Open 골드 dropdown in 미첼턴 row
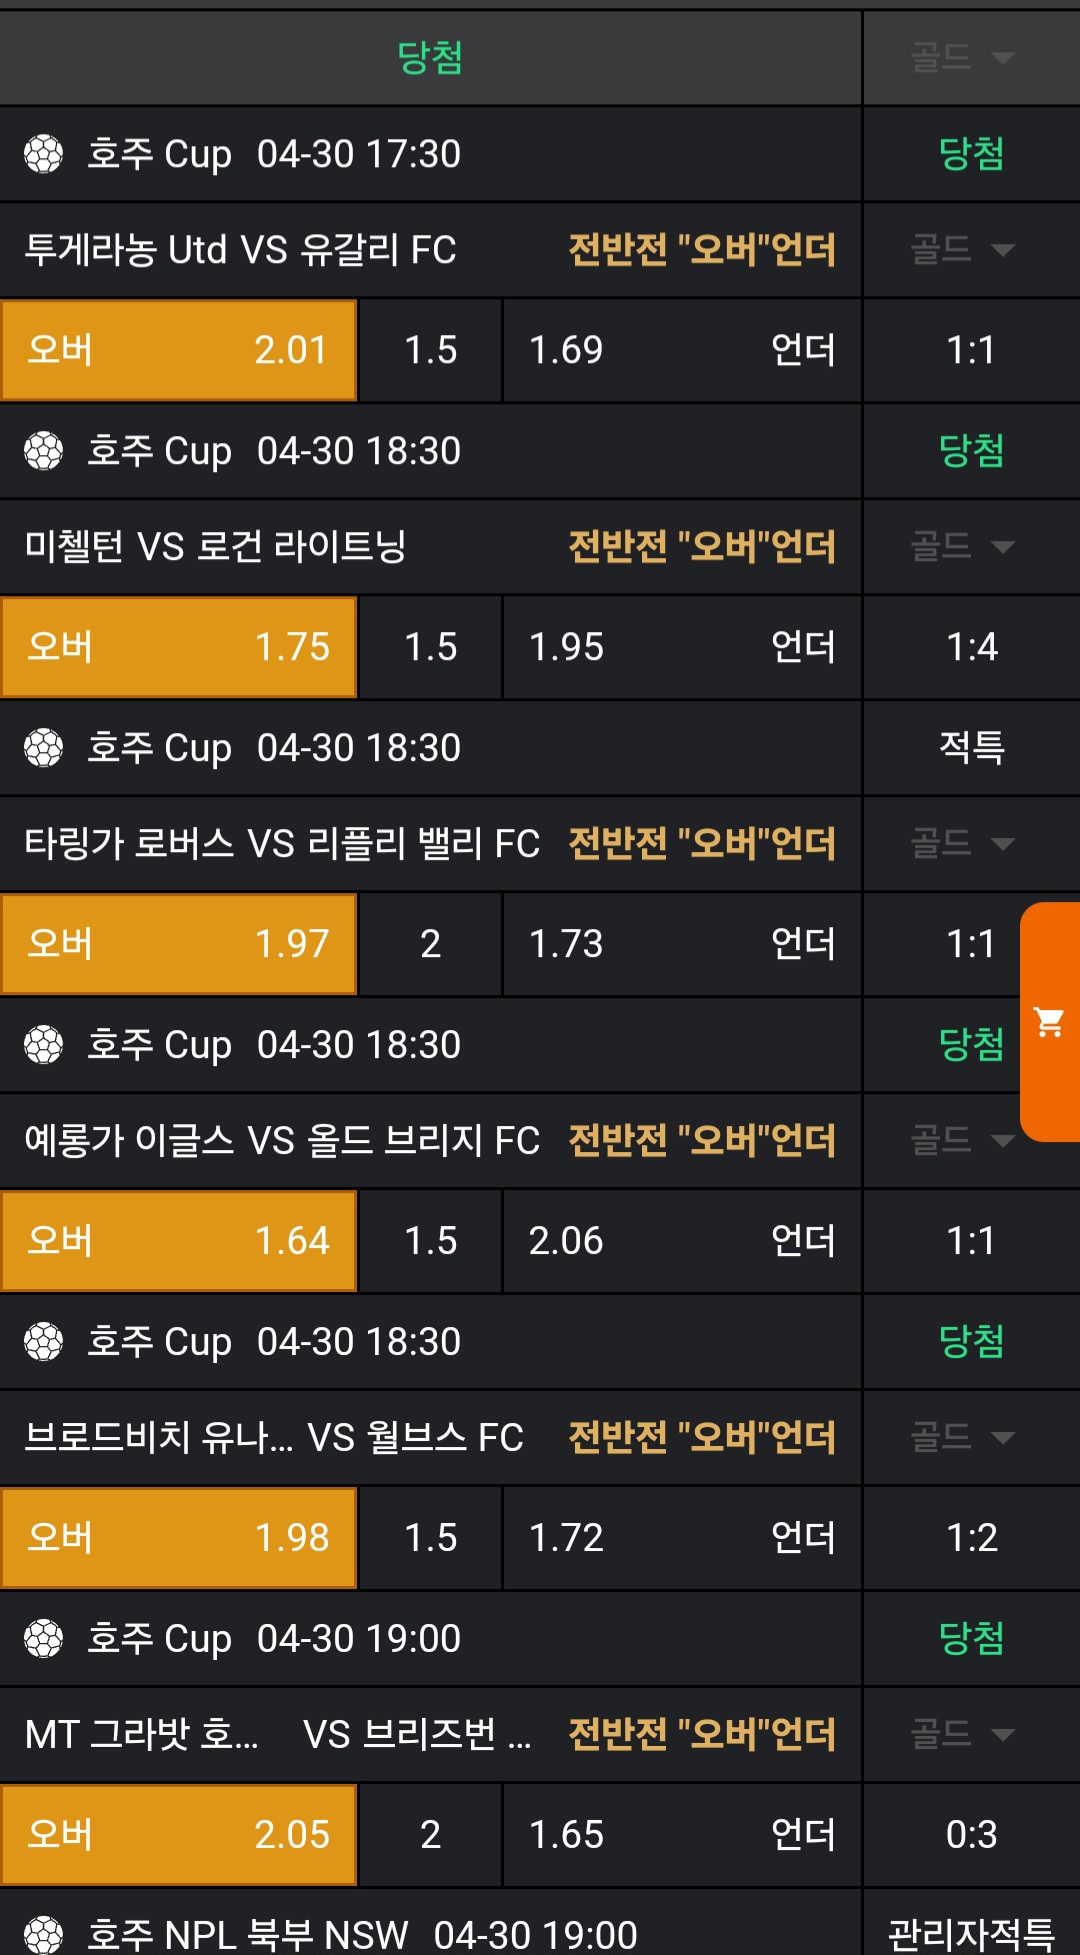This screenshot has width=1080, height=1955. click(x=962, y=546)
